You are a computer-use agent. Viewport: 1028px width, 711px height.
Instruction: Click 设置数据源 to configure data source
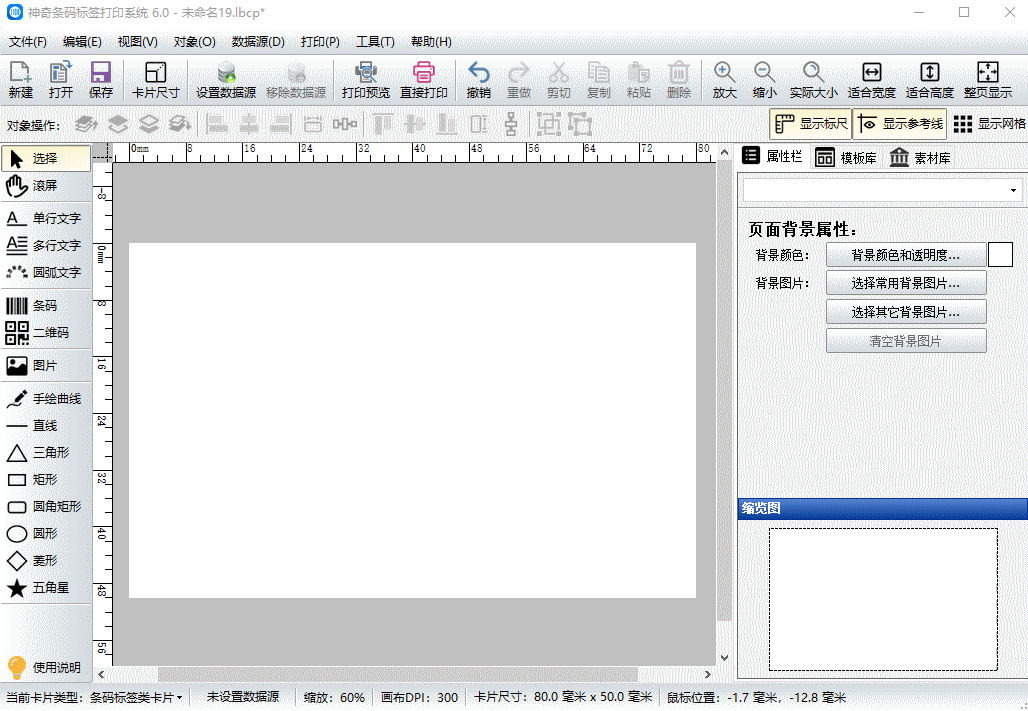pos(226,80)
